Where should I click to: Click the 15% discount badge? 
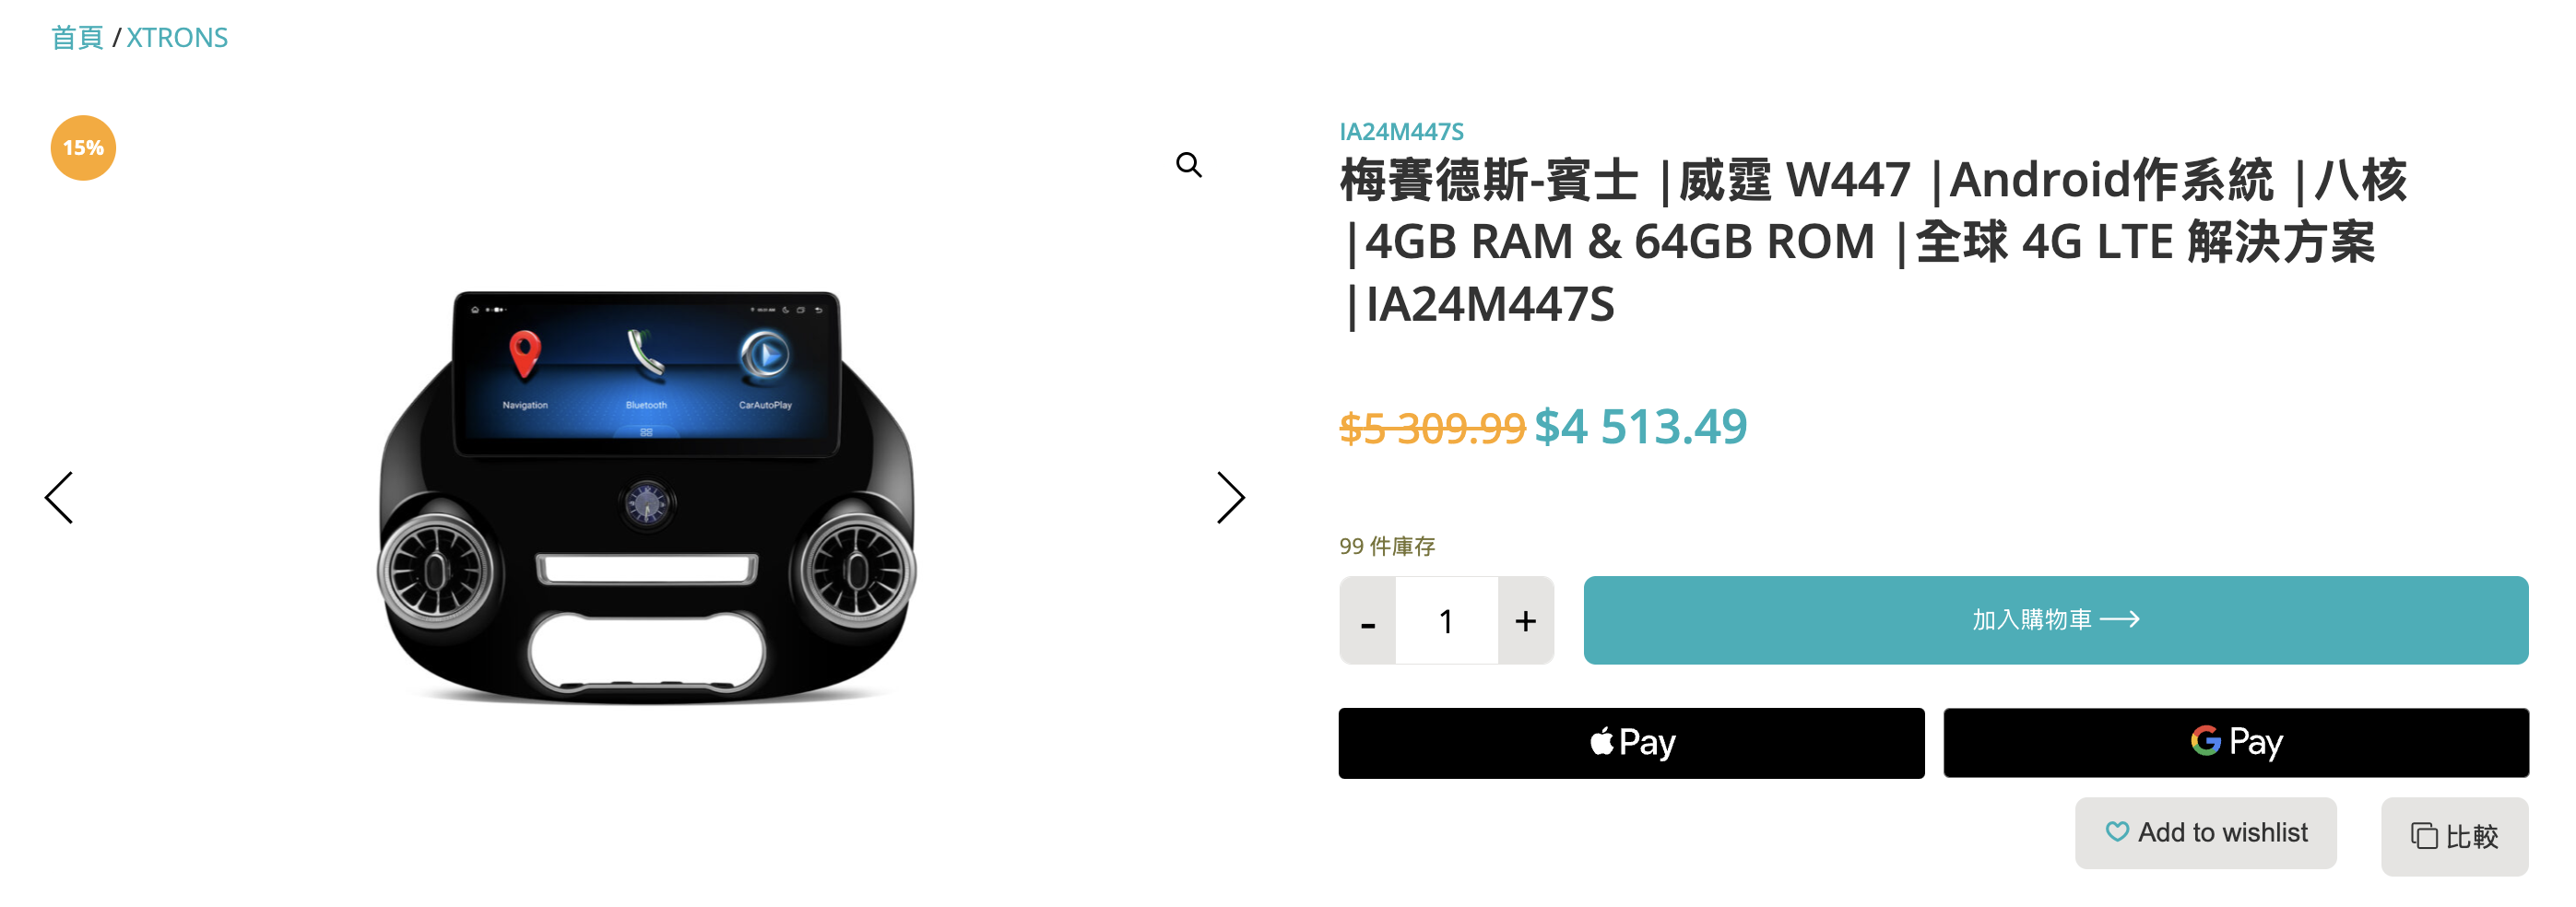[83, 148]
